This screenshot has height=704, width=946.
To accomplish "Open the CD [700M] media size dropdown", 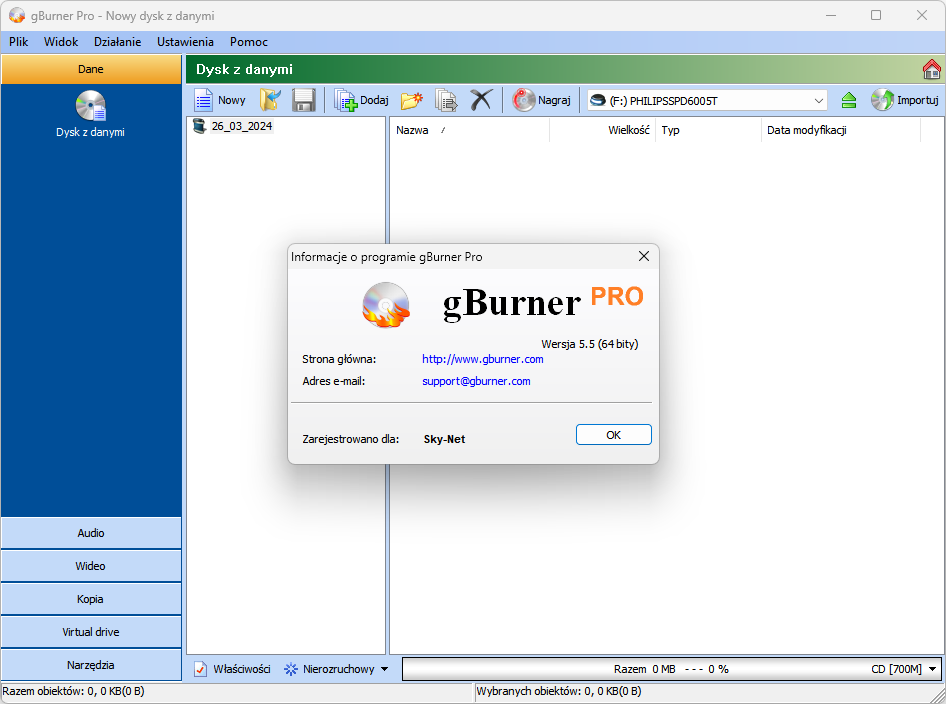I will pos(933,669).
